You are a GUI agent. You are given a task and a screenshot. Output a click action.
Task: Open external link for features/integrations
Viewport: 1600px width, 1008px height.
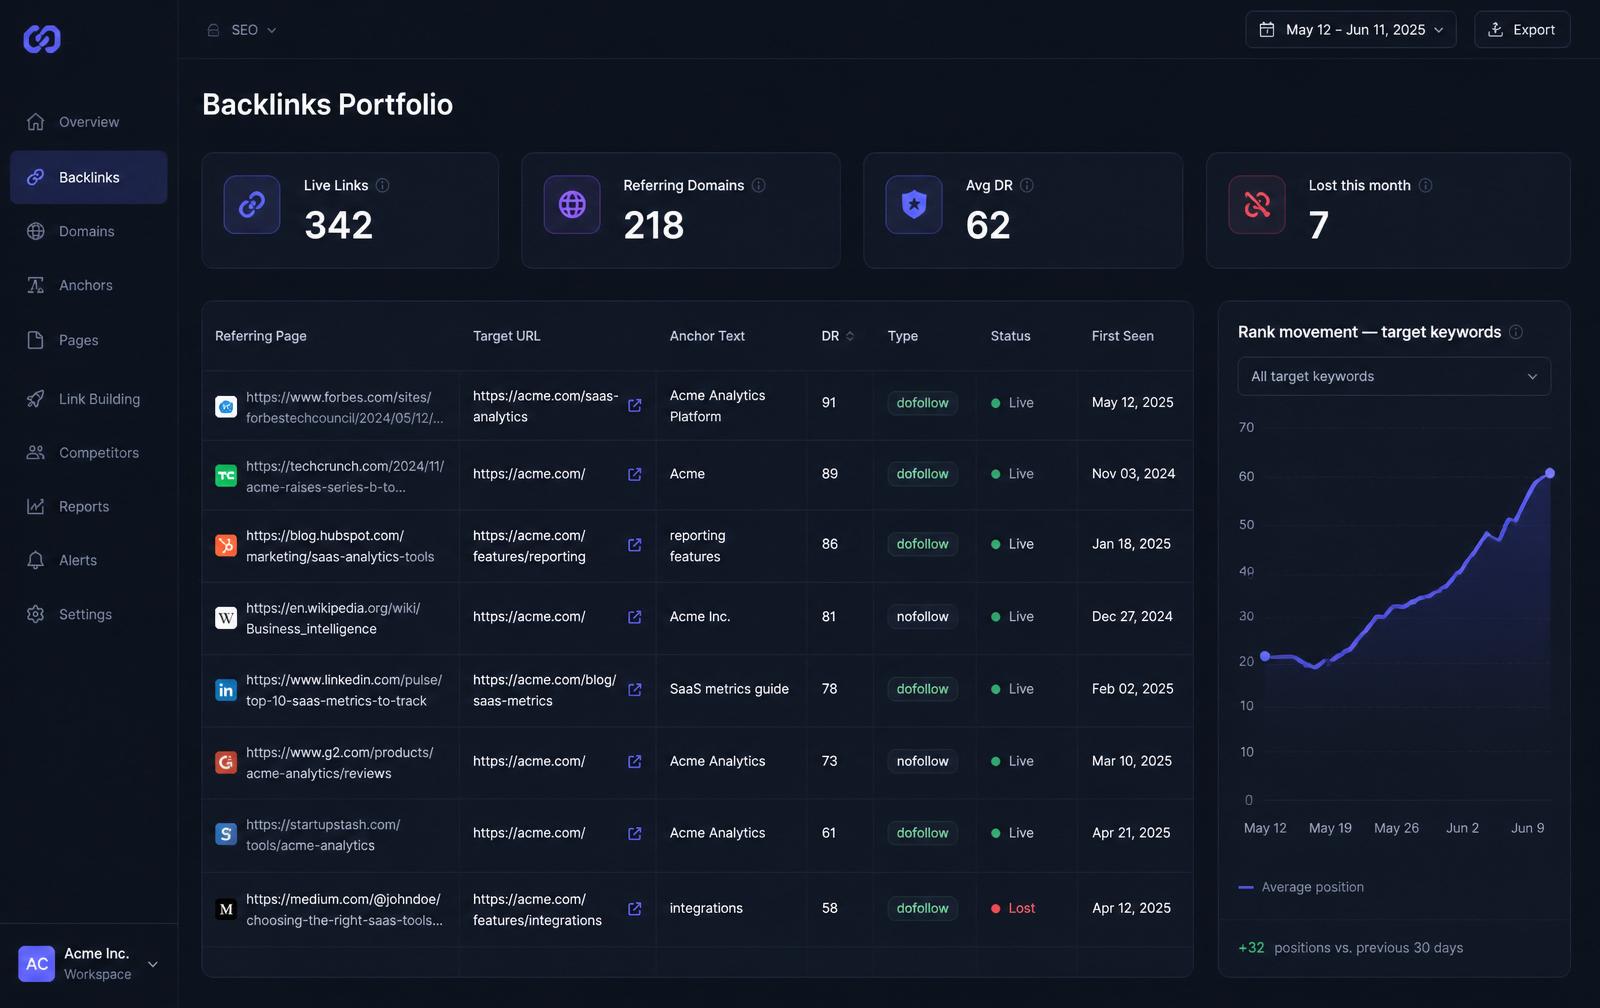pos(634,909)
